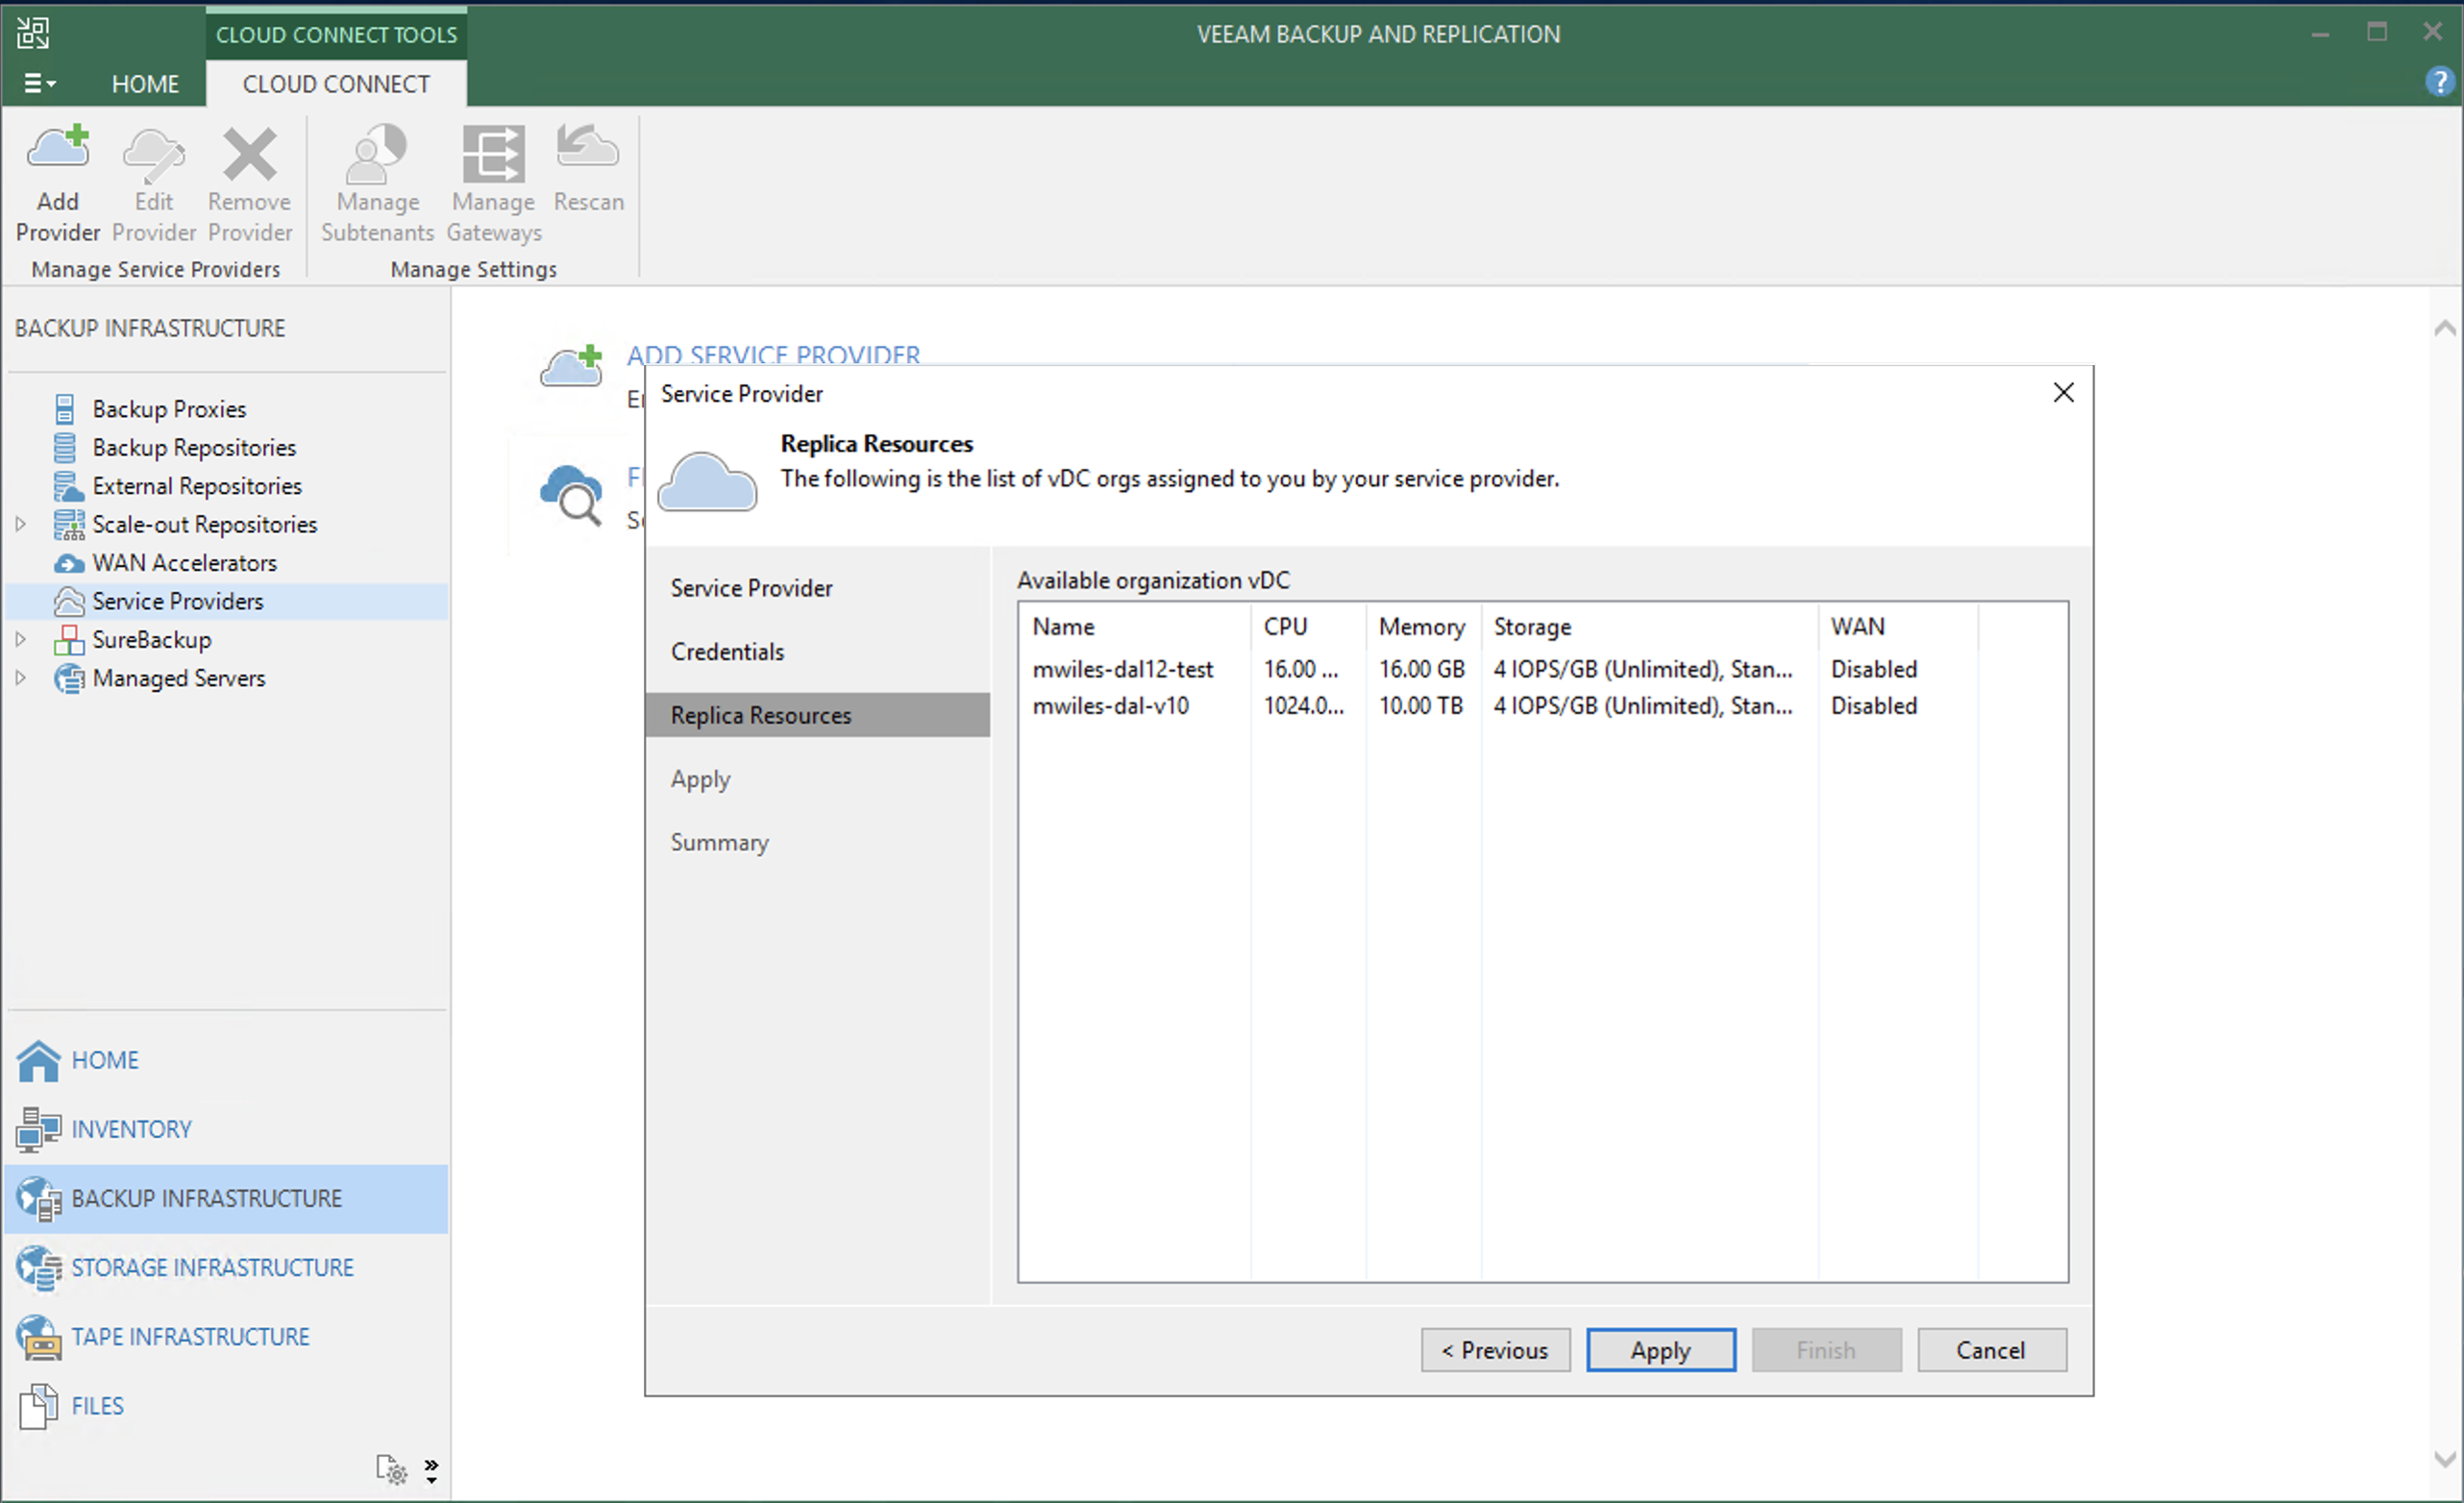
Task: Select WAN Accelerators in the tree
Action: pos(184,563)
